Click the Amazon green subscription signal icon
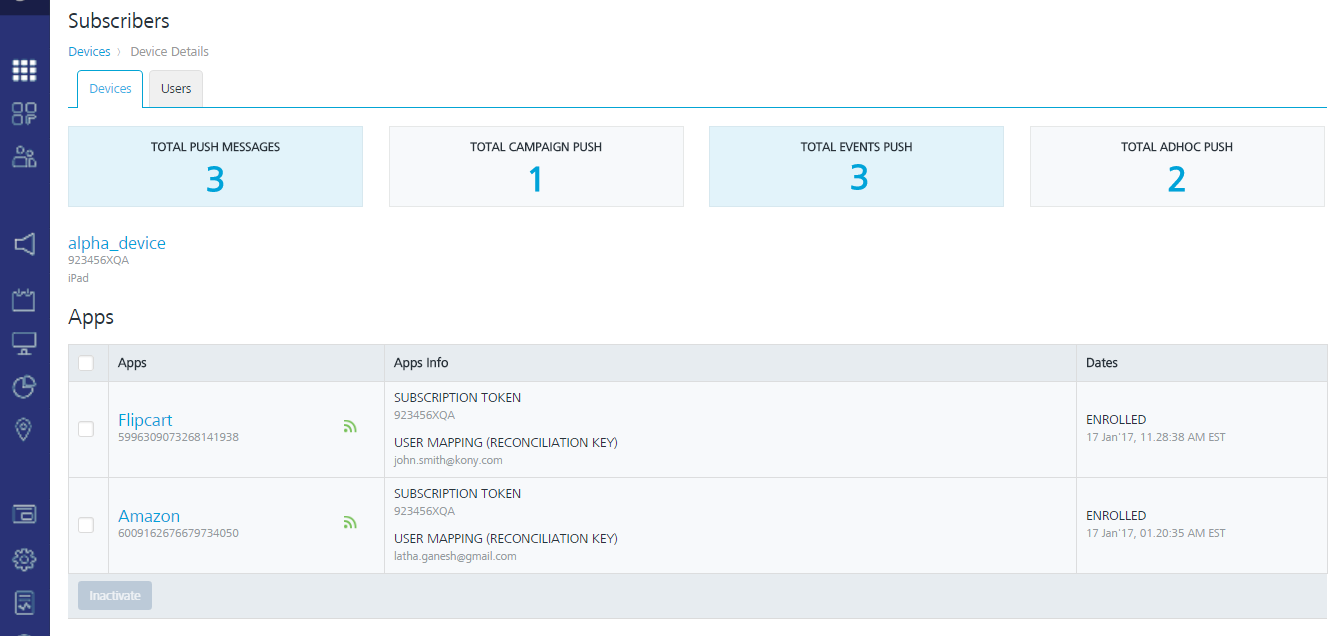The image size is (1336, 636). point(350,522)
